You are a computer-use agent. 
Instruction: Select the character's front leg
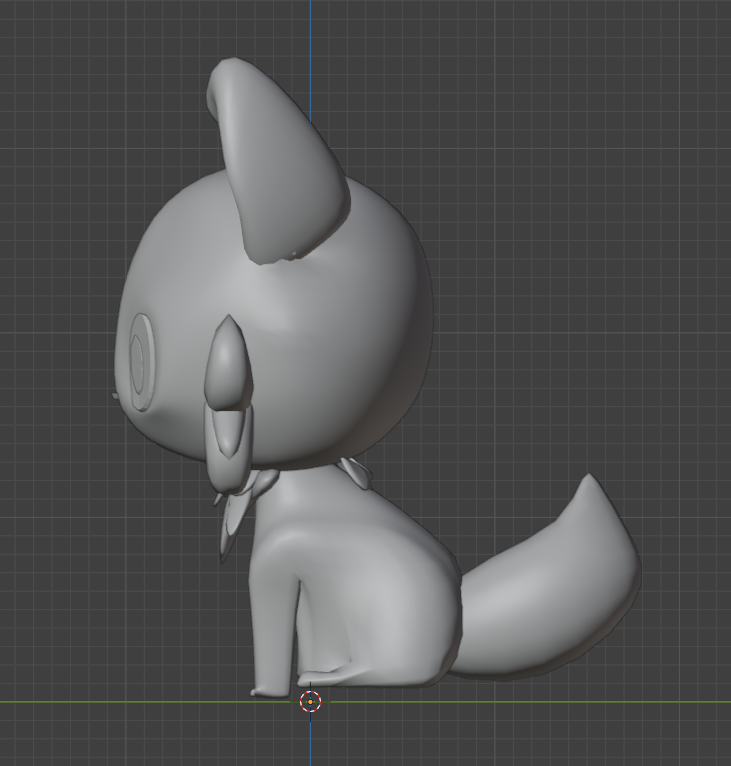pyautogui.click(x=275, y=610)
